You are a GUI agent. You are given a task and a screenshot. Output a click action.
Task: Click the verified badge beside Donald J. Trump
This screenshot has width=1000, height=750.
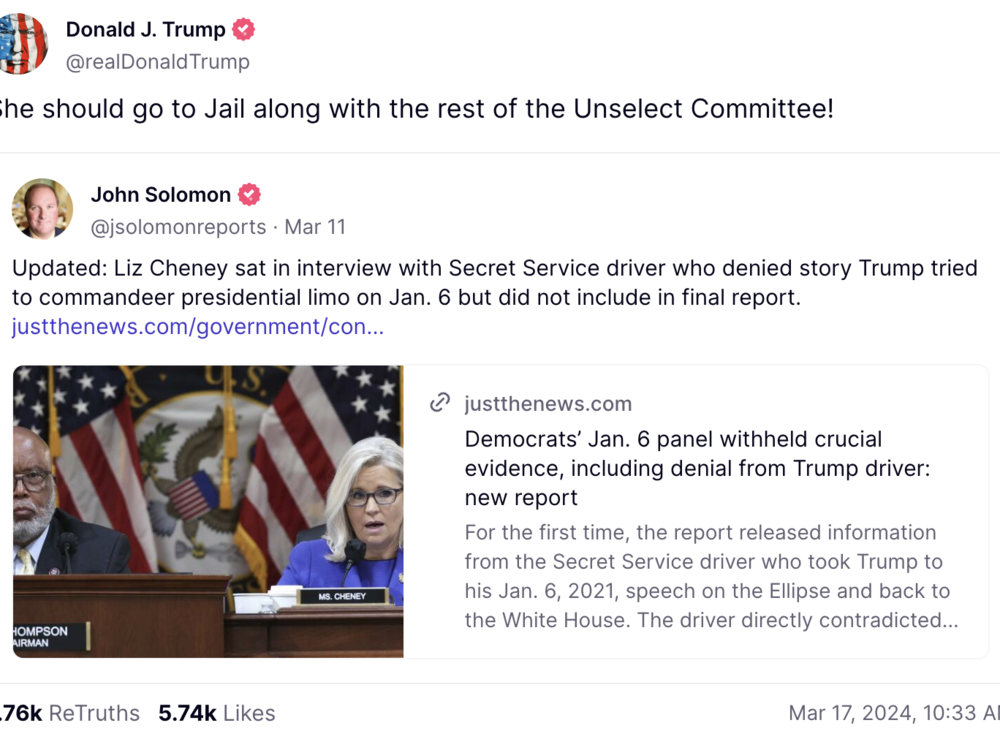(x=244, y=29)
